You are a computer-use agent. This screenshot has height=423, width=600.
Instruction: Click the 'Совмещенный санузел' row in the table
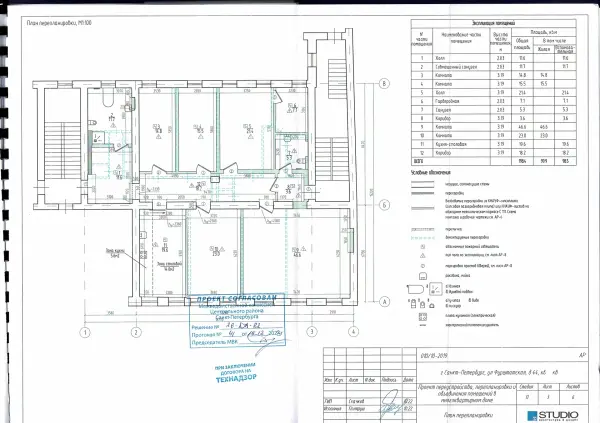coord(494,67)
